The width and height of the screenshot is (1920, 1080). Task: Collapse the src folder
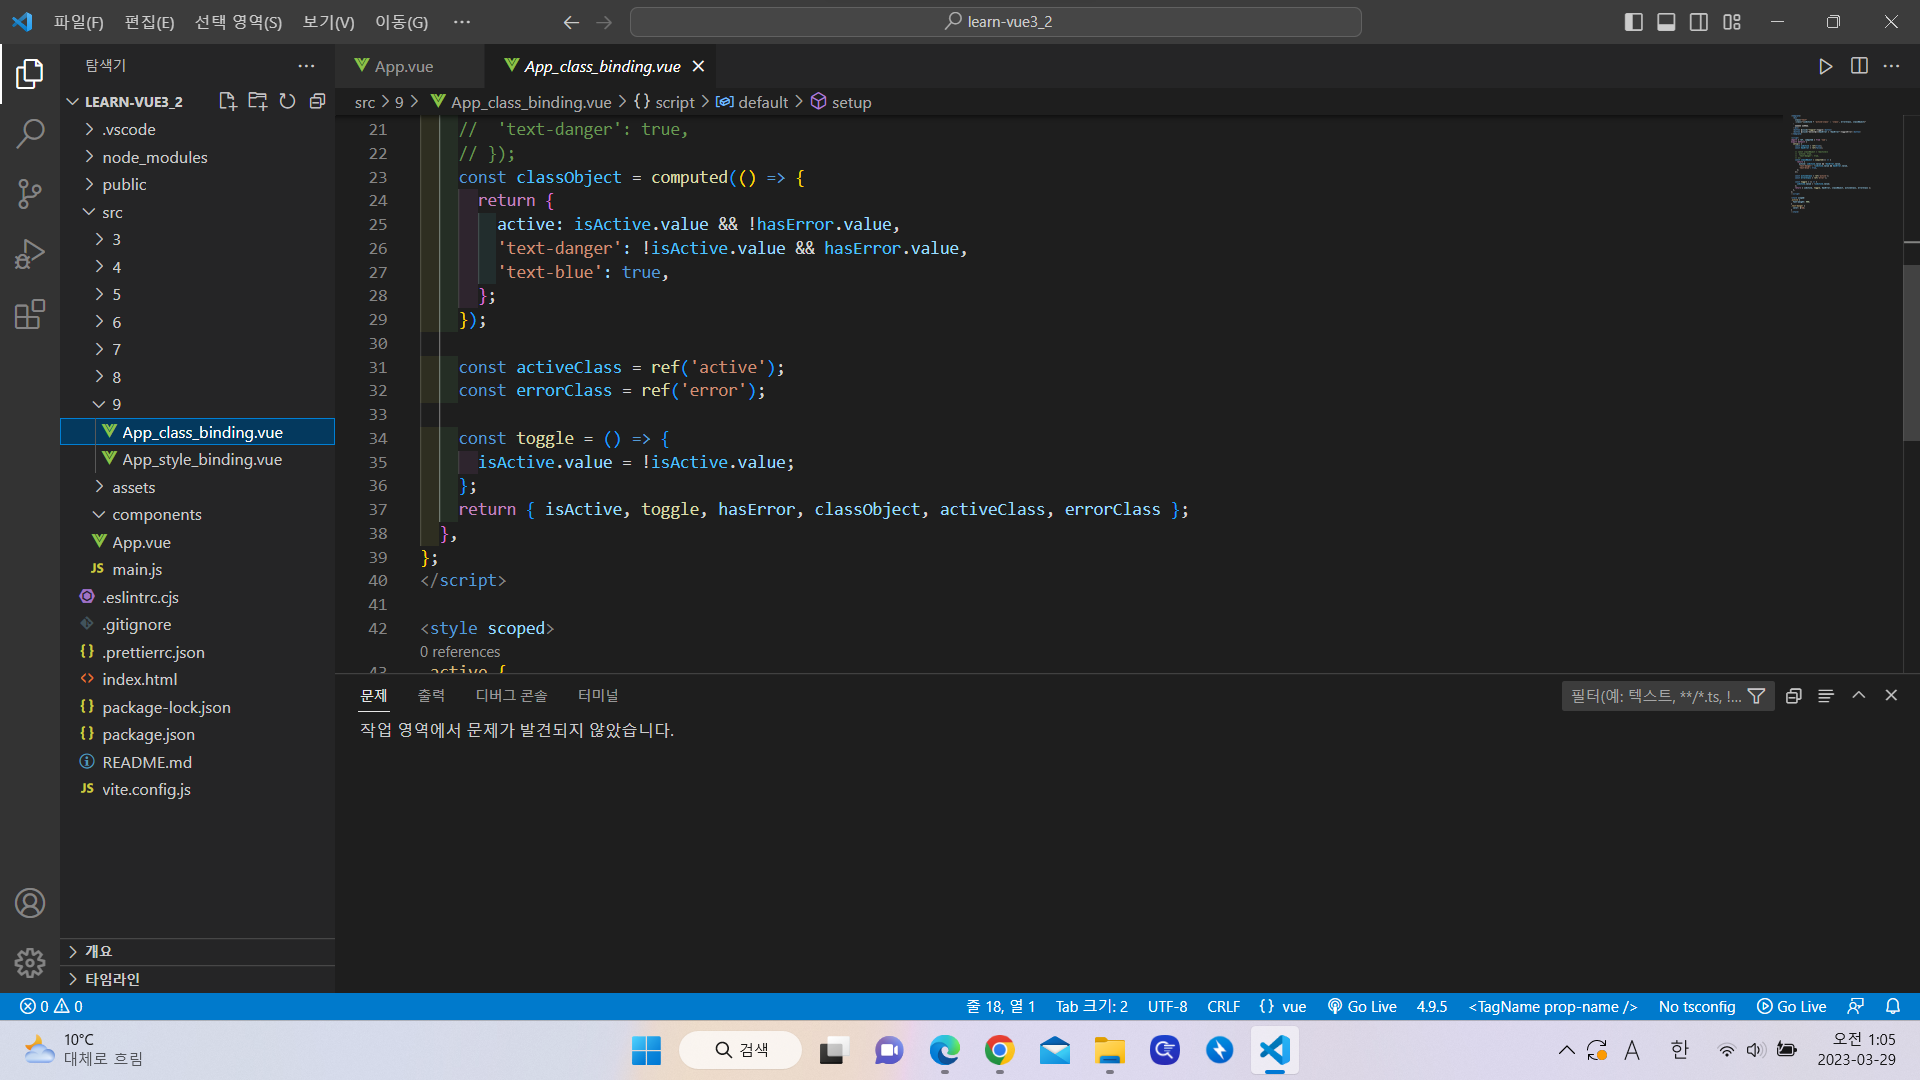tap(197, 212)
